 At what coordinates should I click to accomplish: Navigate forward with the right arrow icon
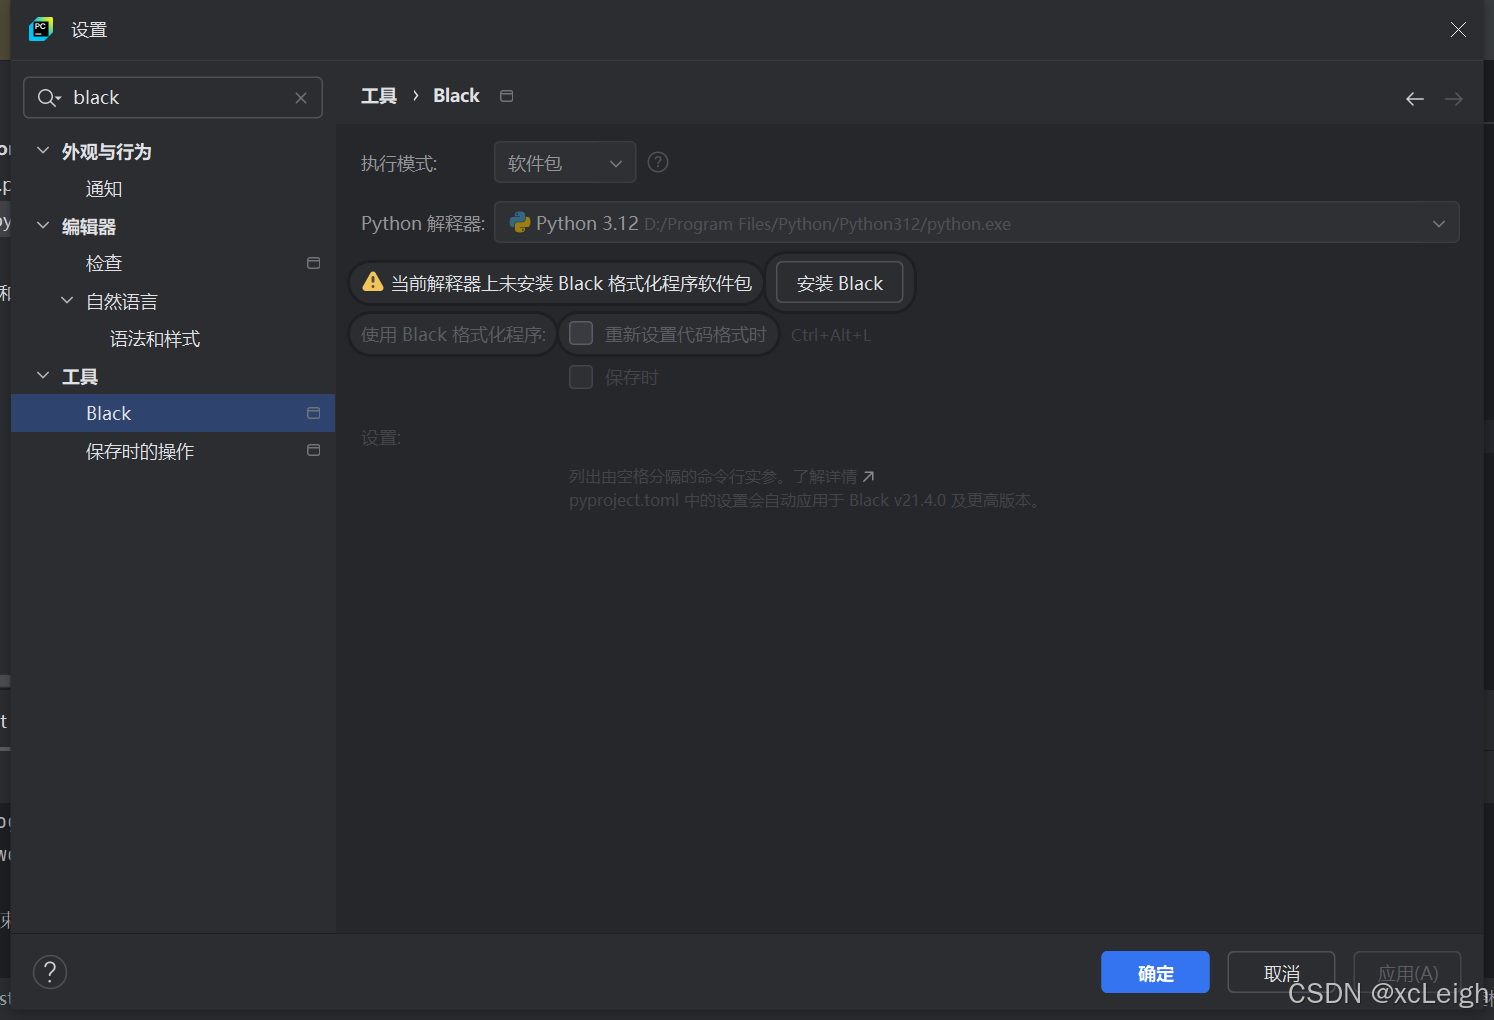point(1454,98)
